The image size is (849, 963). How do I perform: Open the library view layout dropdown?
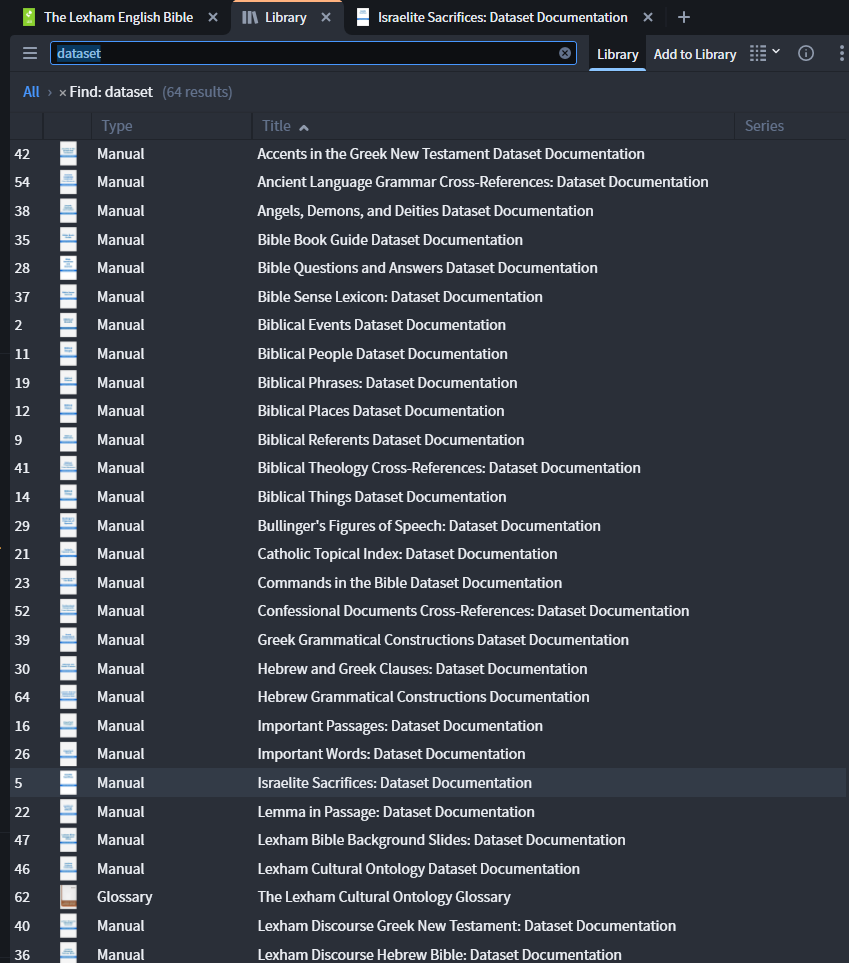pyautogui.click(x=765, y=53)
